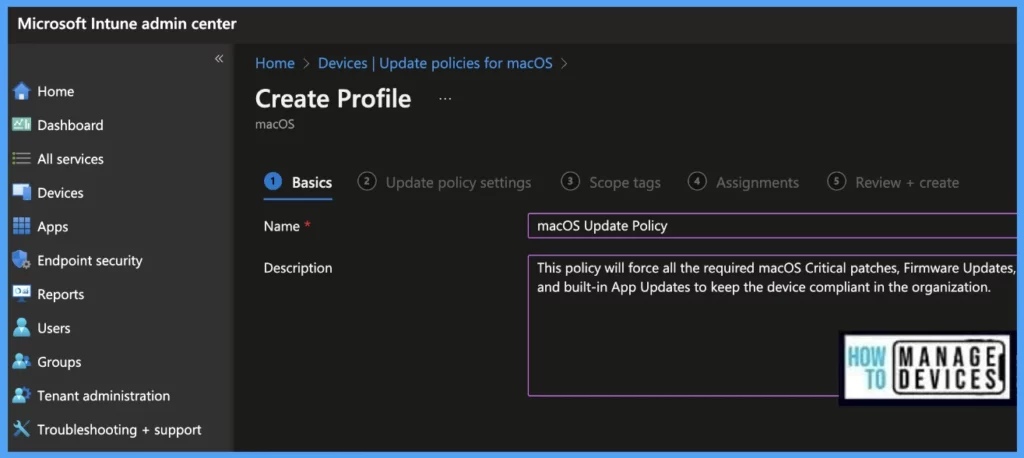Open Users in the sidebar
The height and width of the screenshot is (458, 1024).
[x=54, y=328]
